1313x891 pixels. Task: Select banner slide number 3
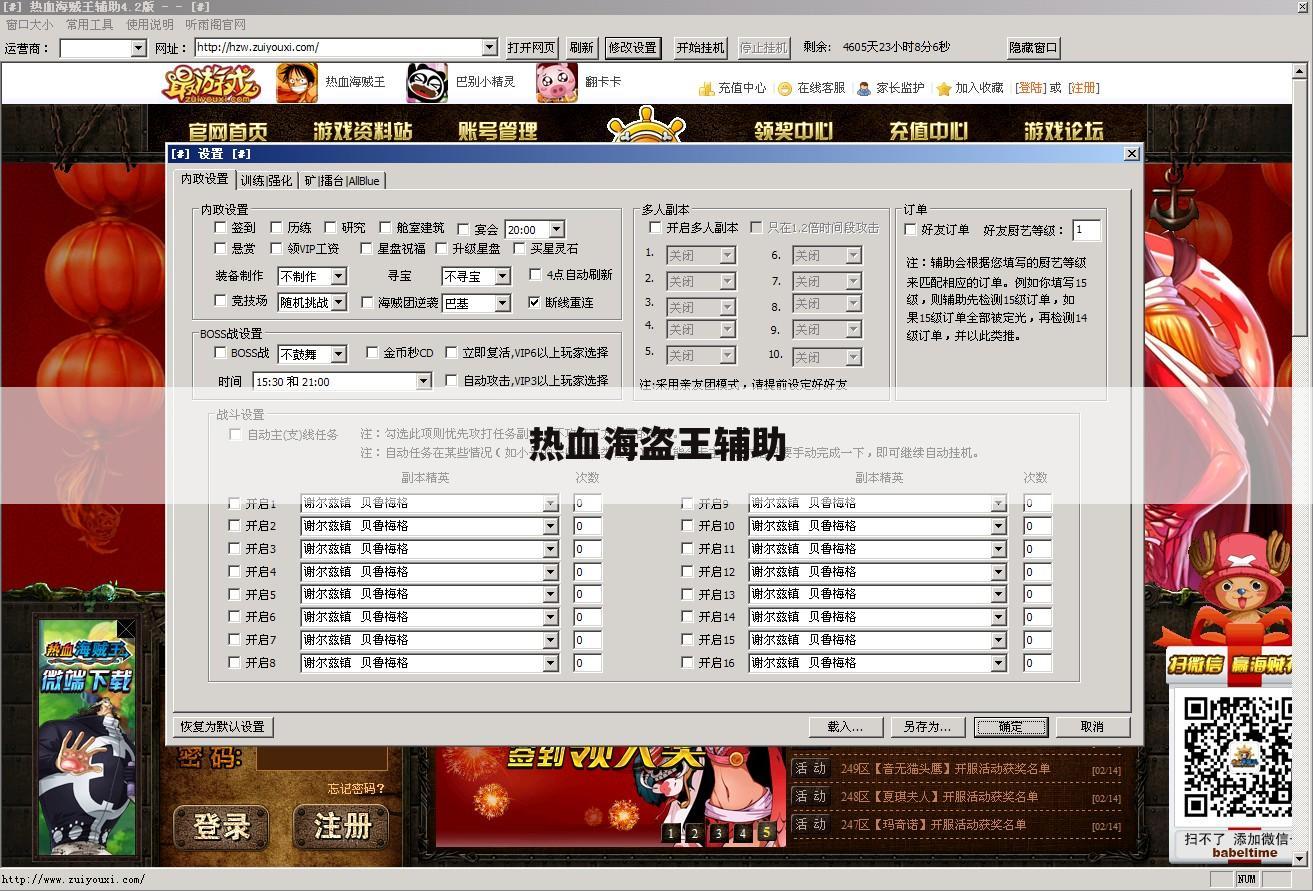pyautogui.click(x=719, y=832)
